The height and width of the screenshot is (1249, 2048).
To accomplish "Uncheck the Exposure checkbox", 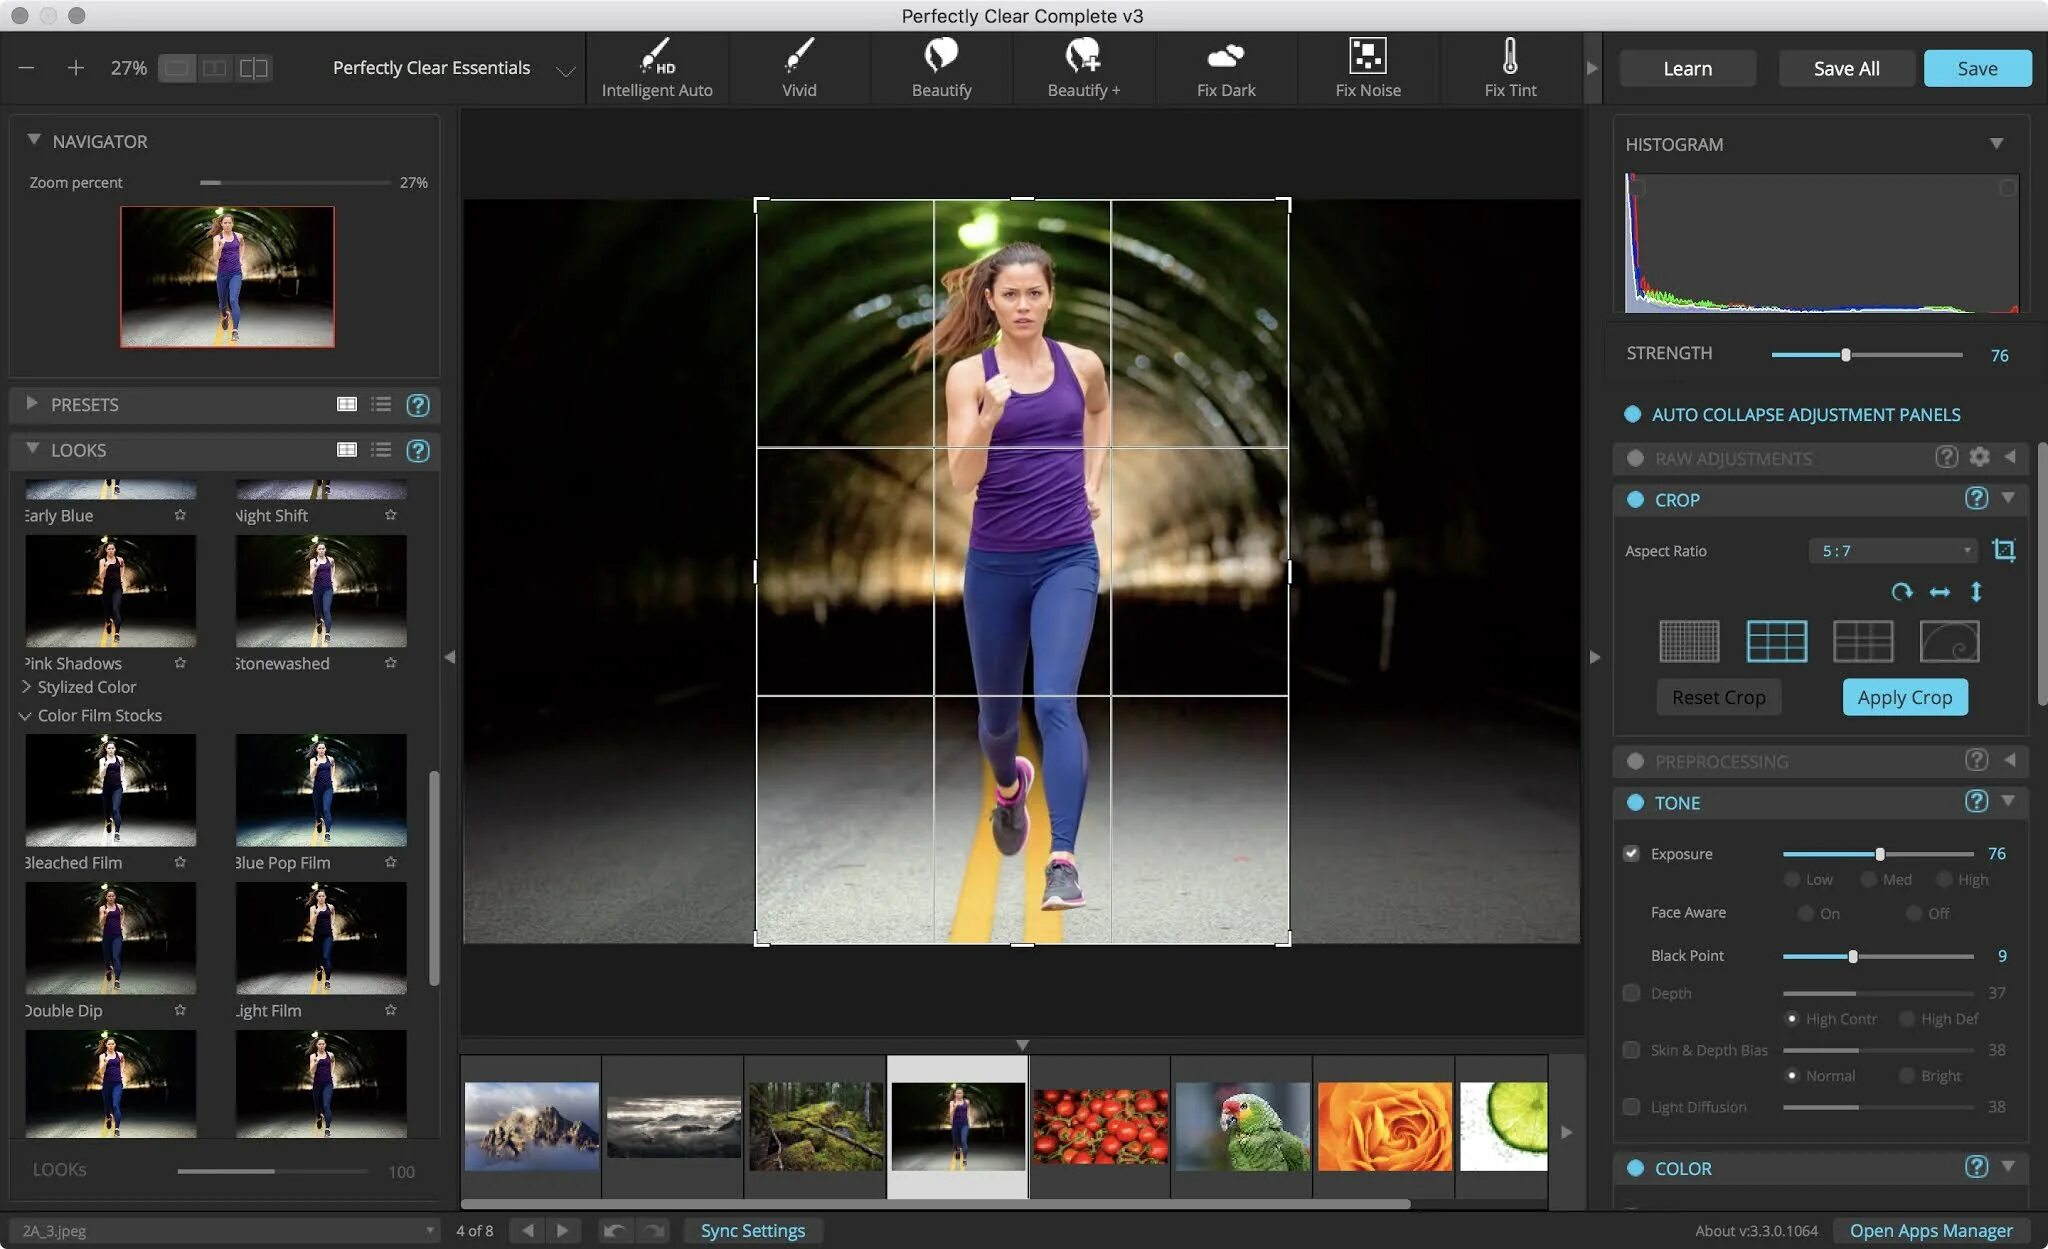I will point(1632,853).
